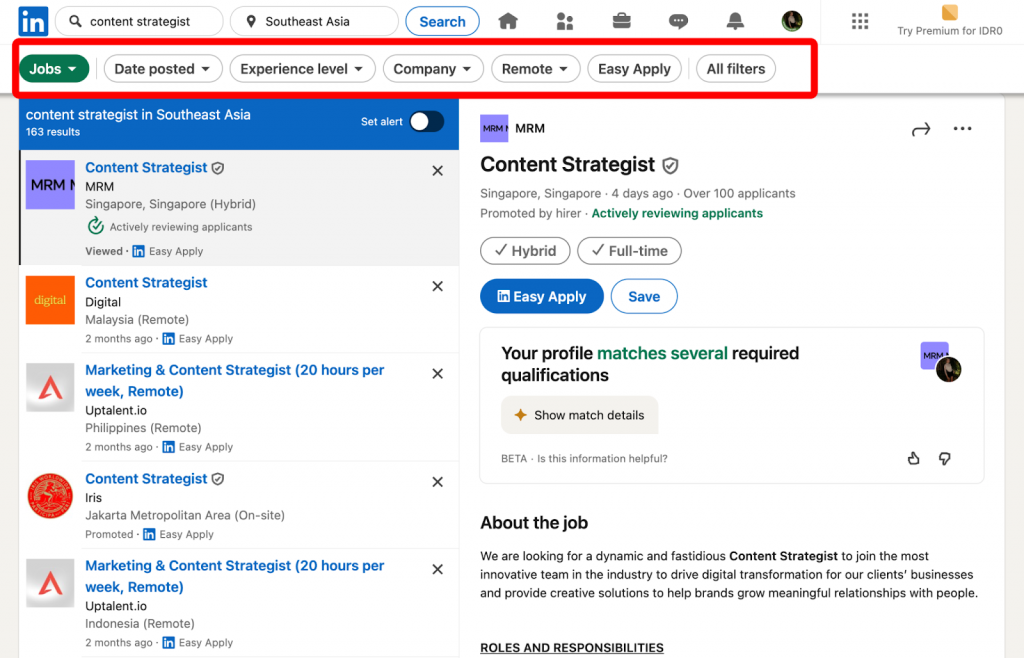Click Show match details
The image size is (1024, 658).
click(x=579, y=415)
